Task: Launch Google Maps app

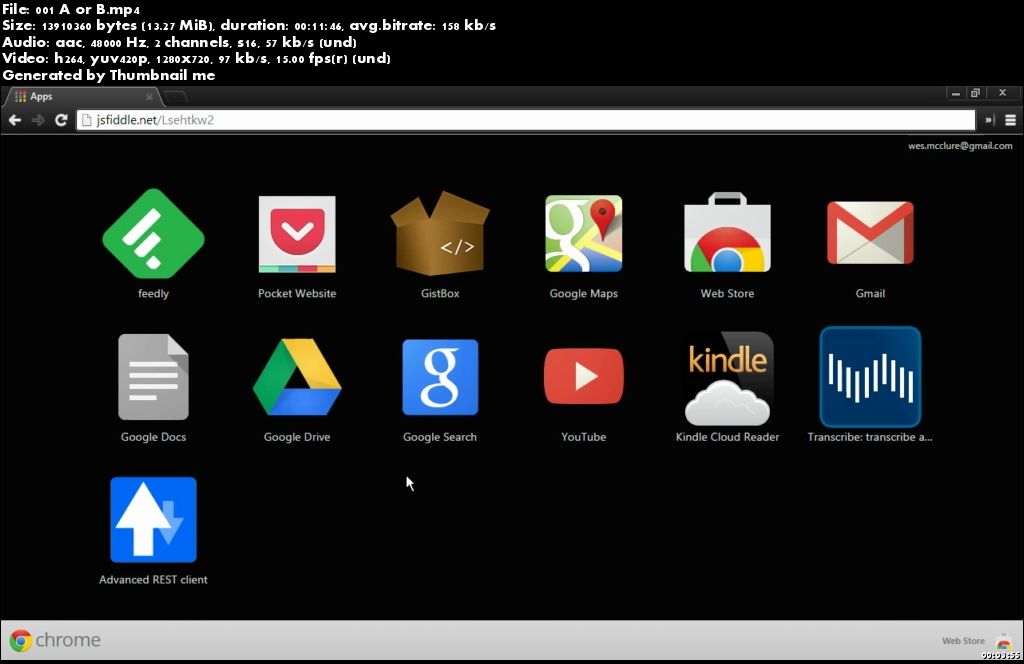Action: 584,233
